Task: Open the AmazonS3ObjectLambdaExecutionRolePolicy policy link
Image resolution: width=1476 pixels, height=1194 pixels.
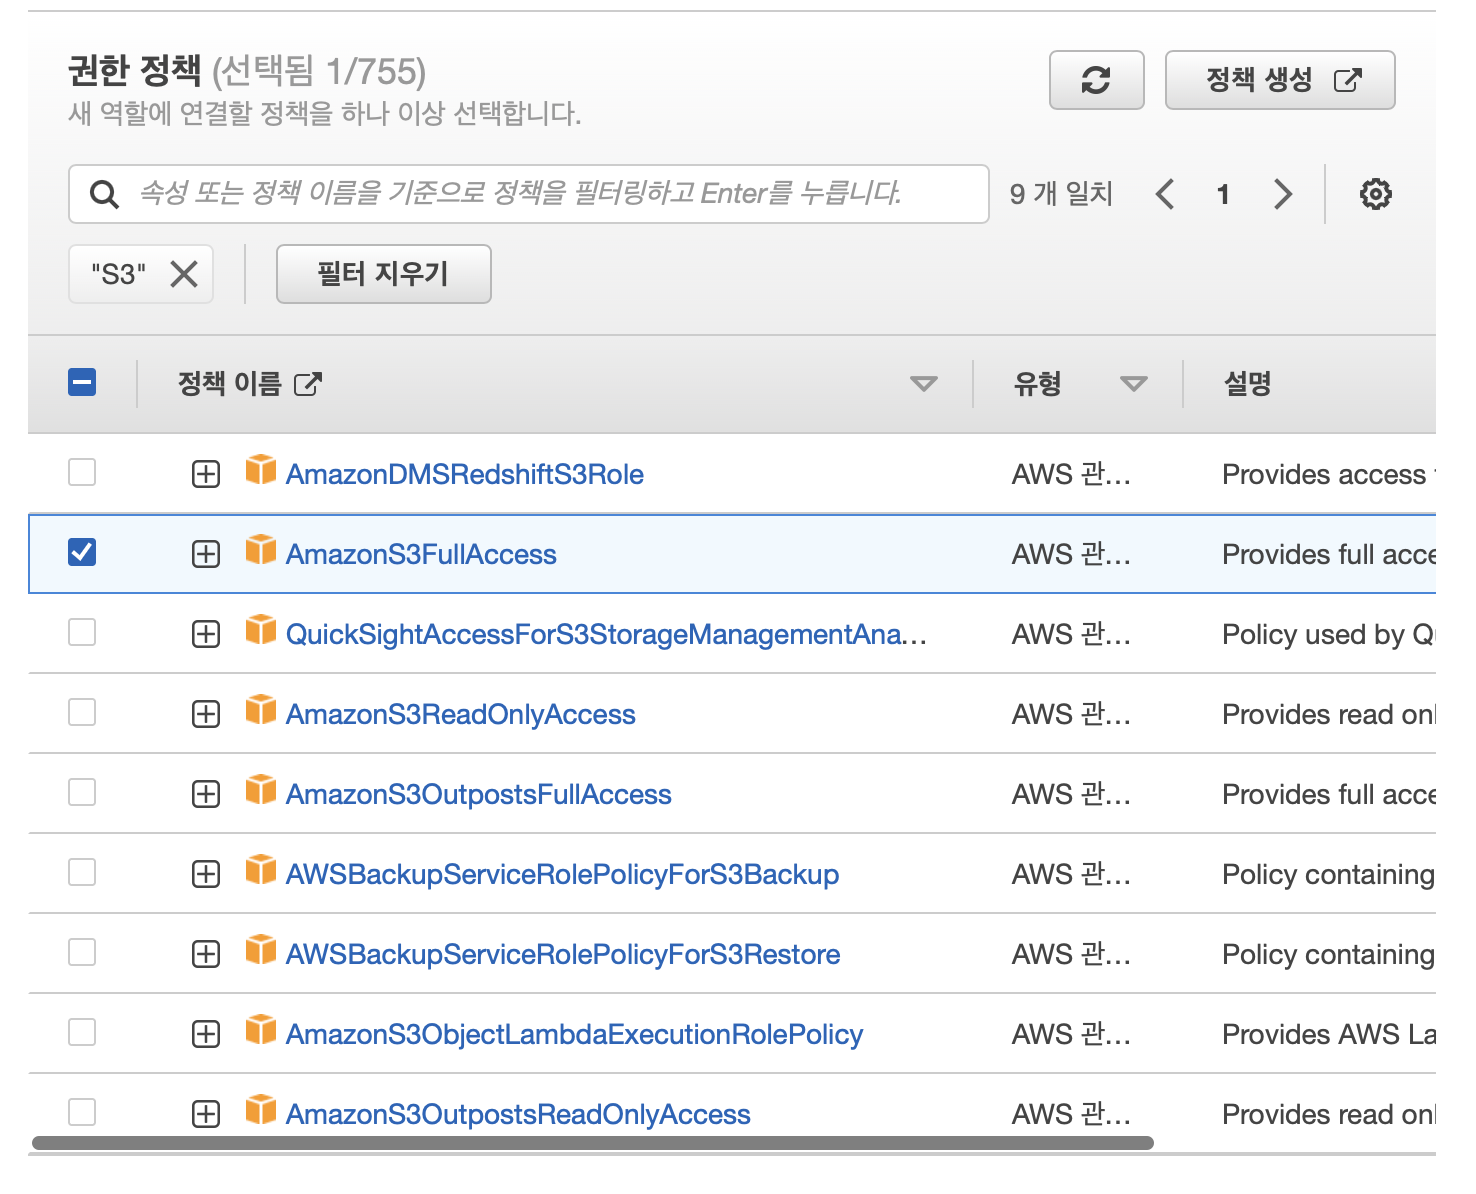Action: click(575, 1034)
